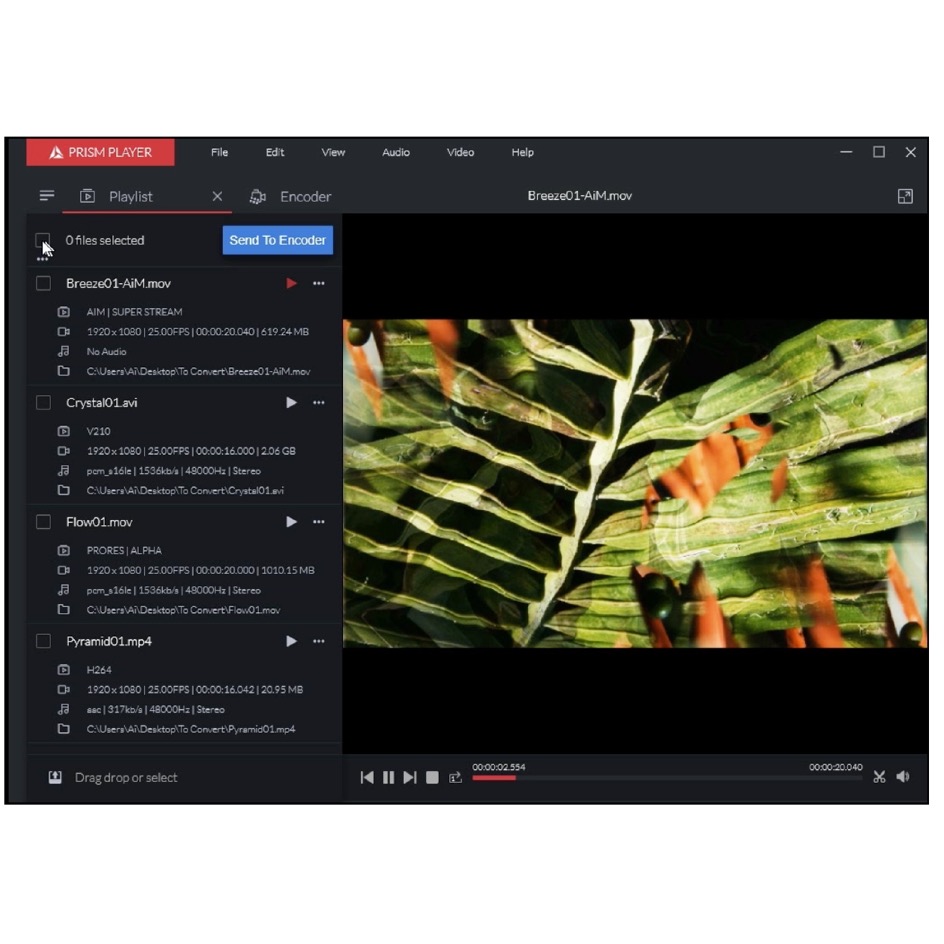The image size is (944, 944).
Task: Toggle the select-all files checkbox
Action: click(x=43, y=240)
